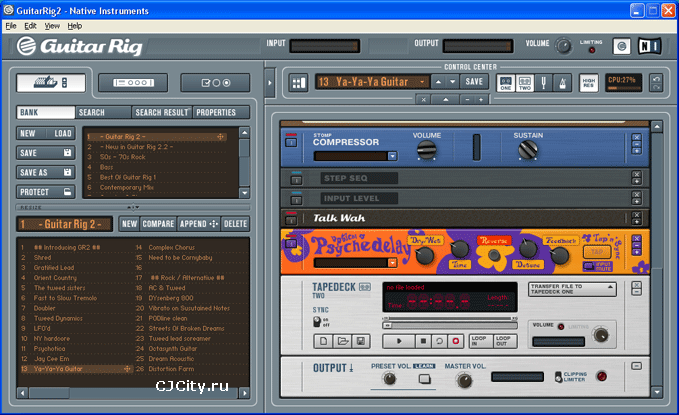Click SAVE AS for the bank
The height and width of the screenshot is (415, 679).
point(45,172)
